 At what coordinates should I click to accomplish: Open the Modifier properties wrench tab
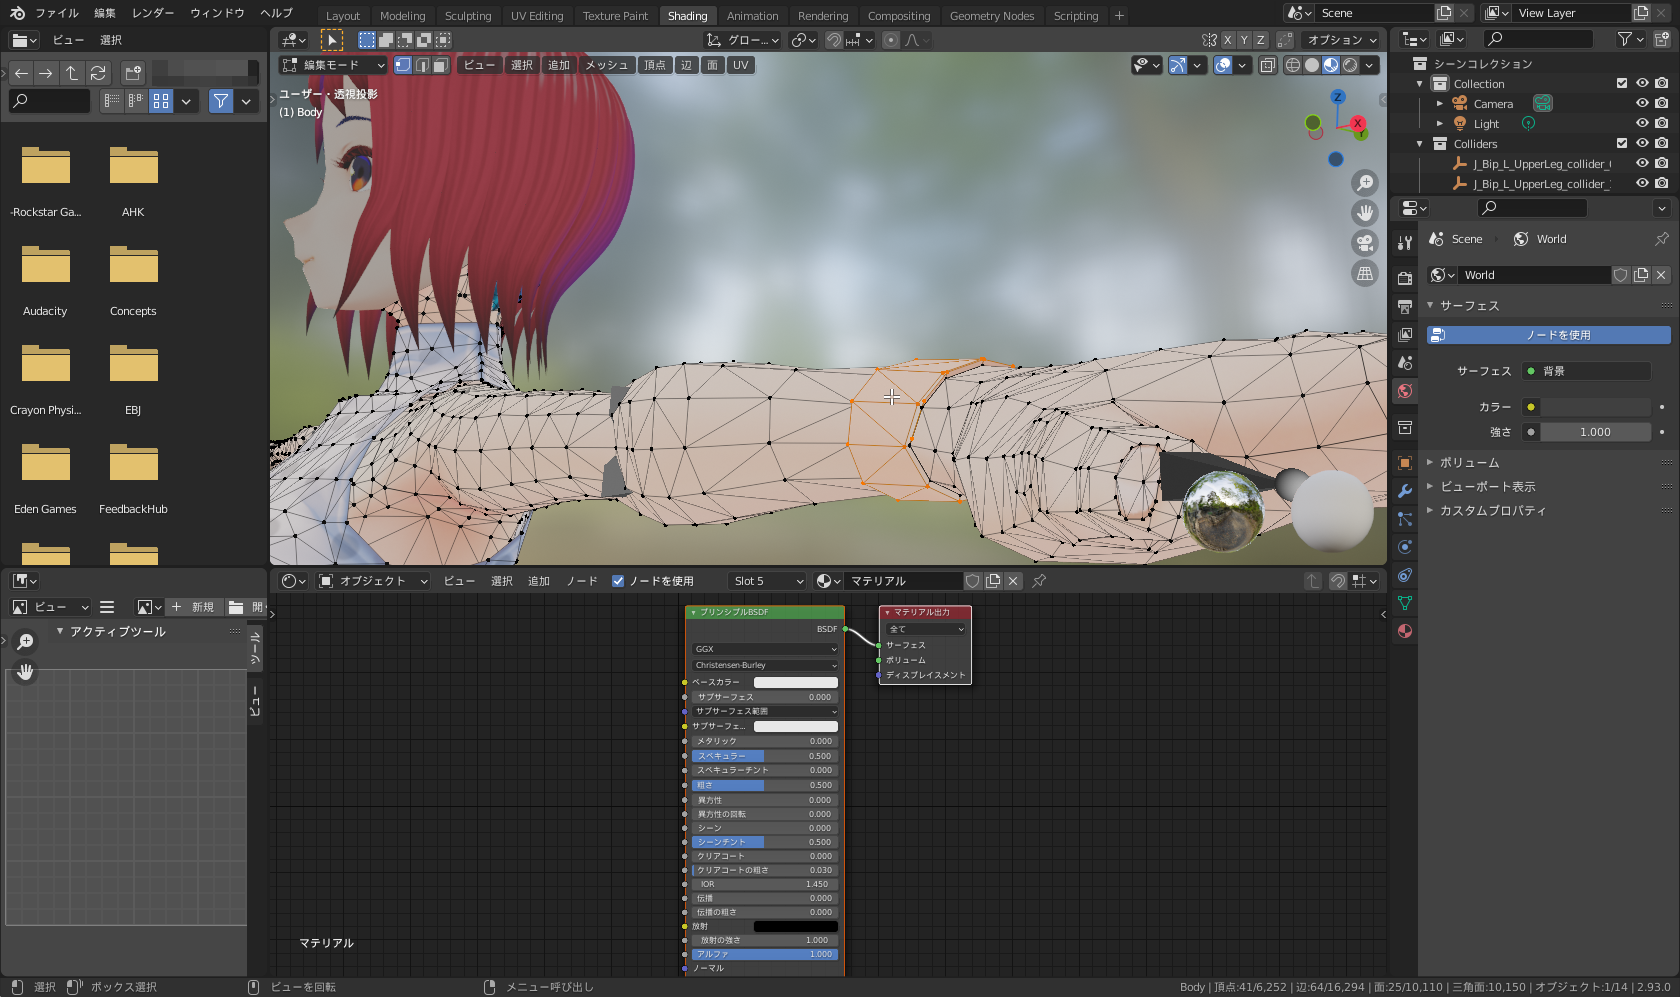point(1405,491)
